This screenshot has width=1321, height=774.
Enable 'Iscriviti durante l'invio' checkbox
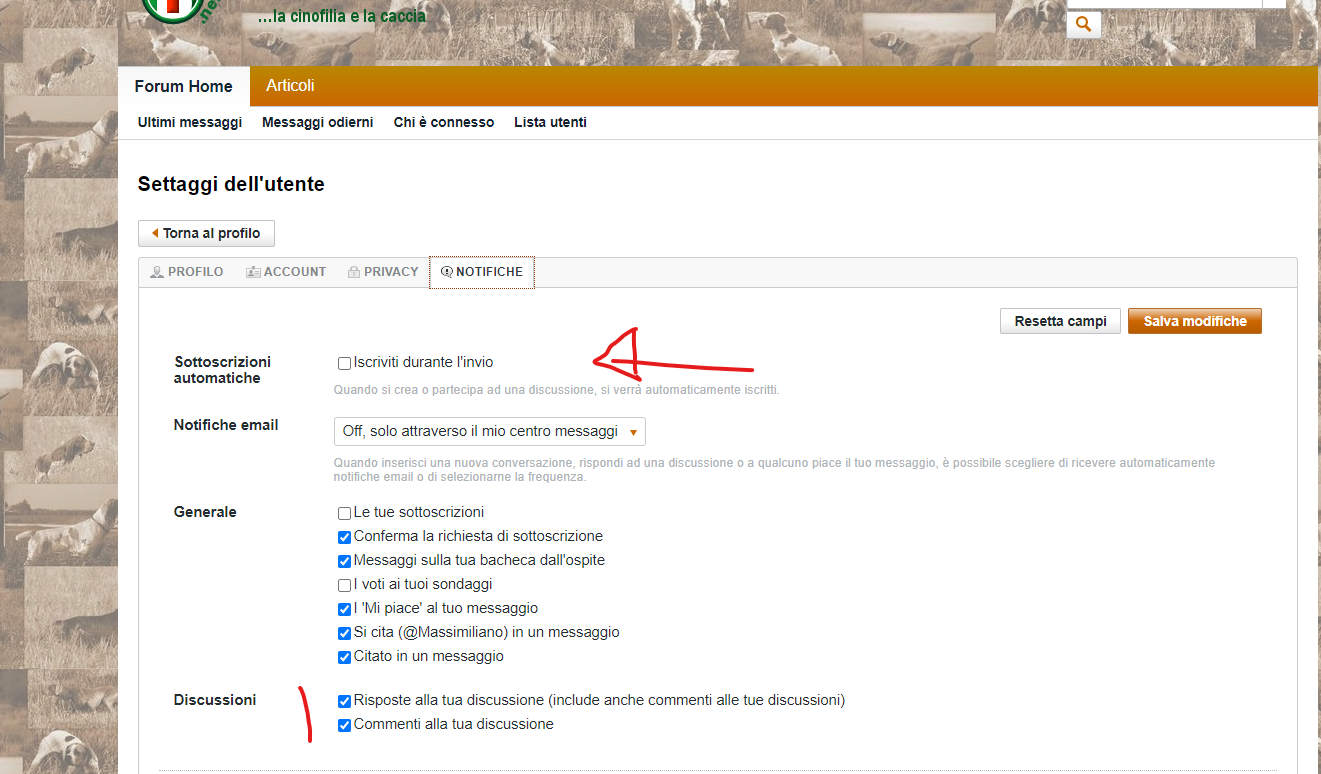click(x=345, y=364)
